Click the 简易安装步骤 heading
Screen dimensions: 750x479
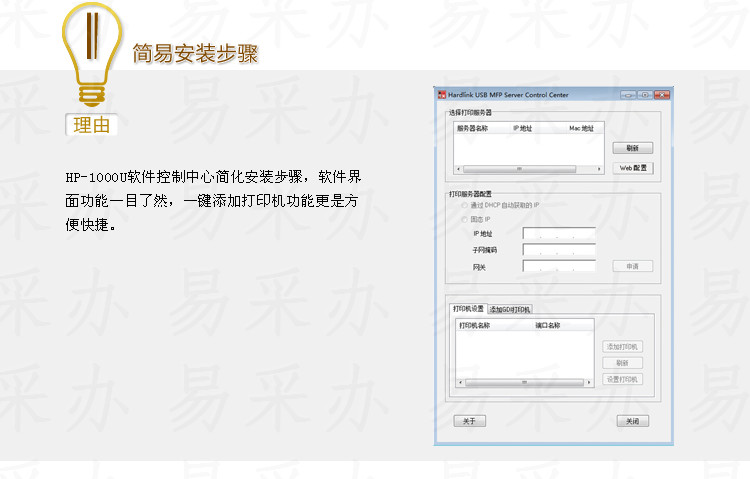[x=195, y=53]
